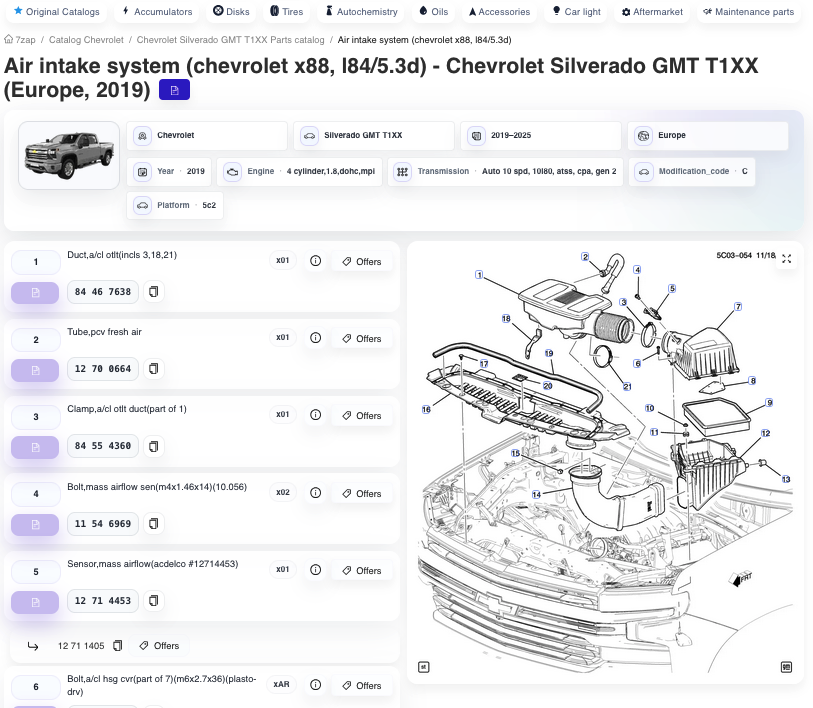Copy part number 12 70 0664

[x=153, y=369]
